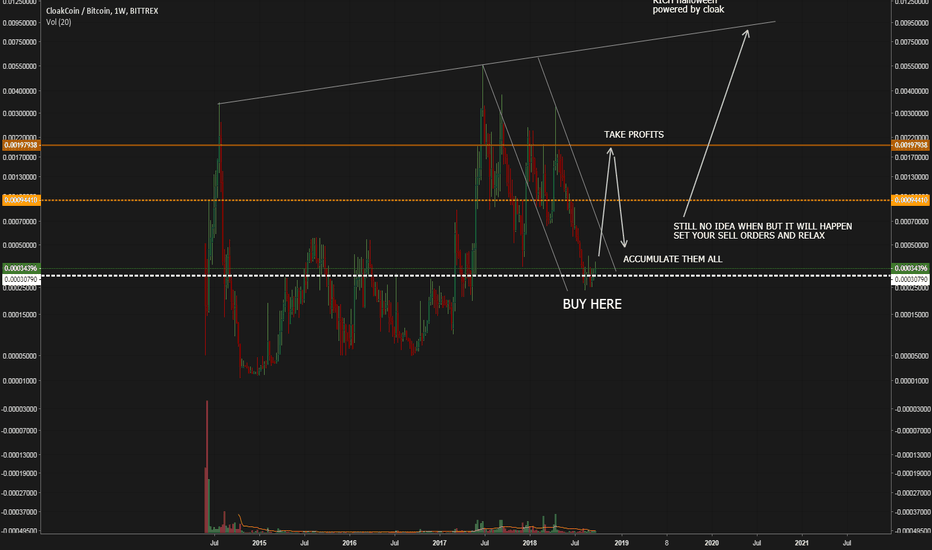Click 0.00550000 on the right price axis
The width and height of the screenshot is (932, 550).
[x=911, y=67]
